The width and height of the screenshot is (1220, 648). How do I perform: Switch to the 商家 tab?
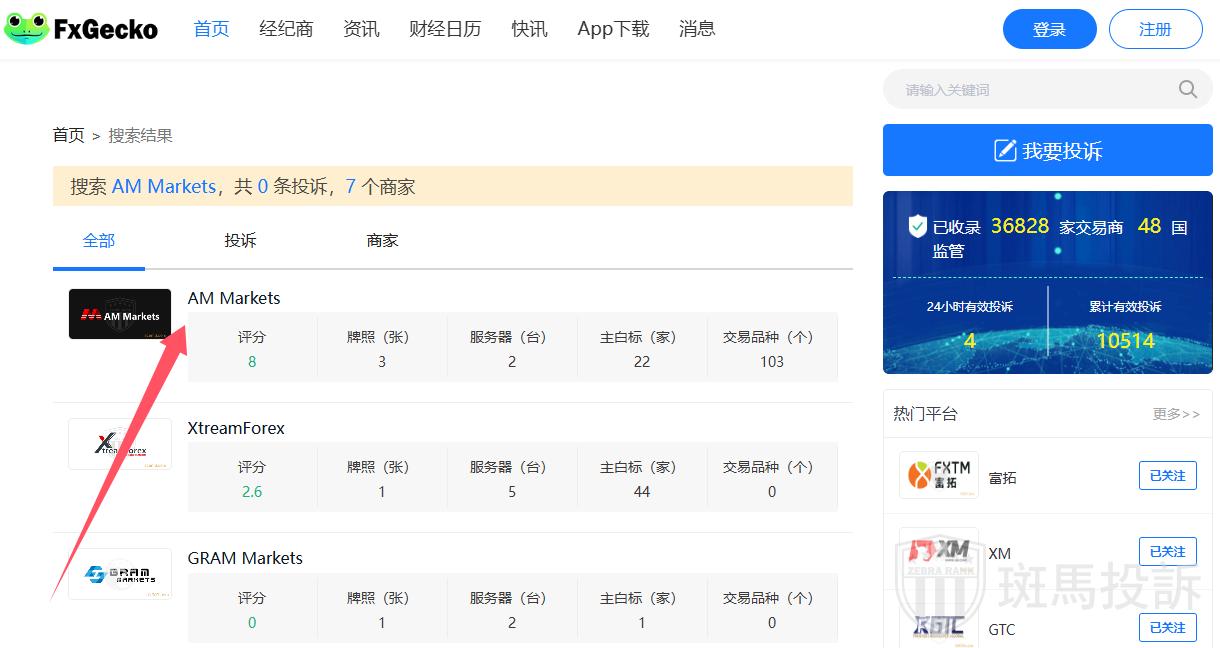click(x=382, y=241)
